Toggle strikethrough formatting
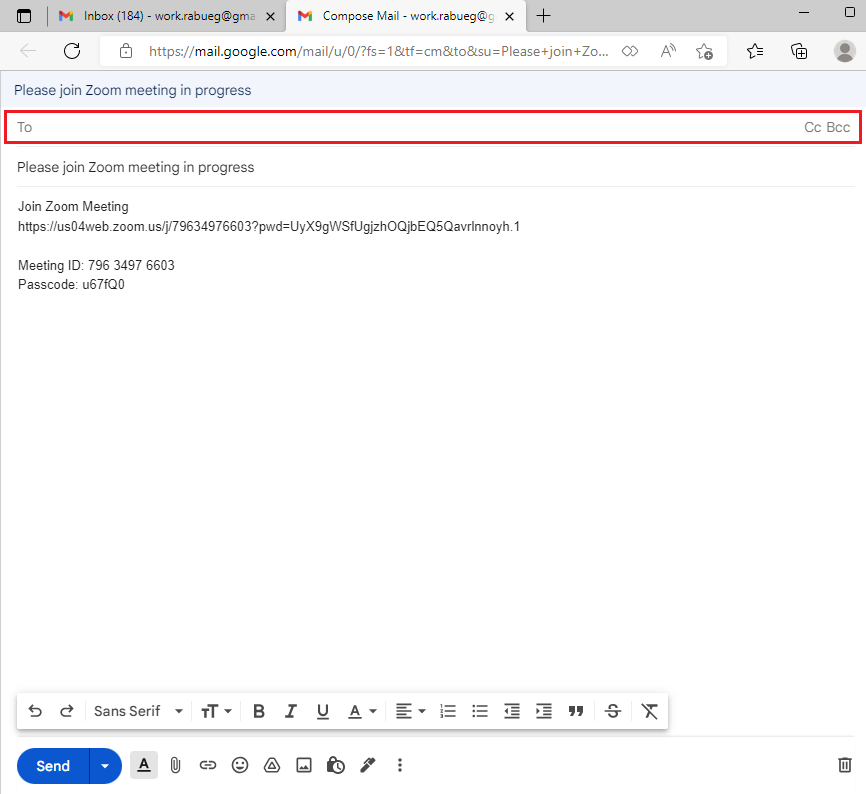 (613, 711)
